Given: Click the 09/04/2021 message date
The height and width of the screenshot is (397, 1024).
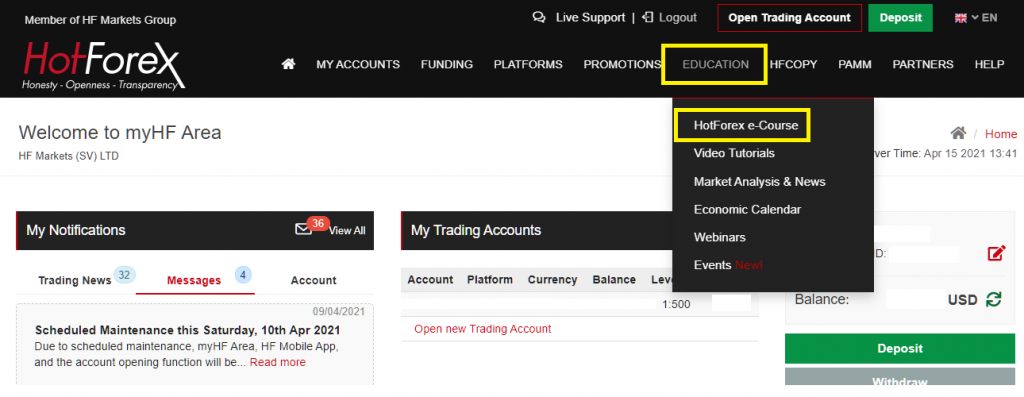Looking at the screenshot, I should (x=338, y=311).
